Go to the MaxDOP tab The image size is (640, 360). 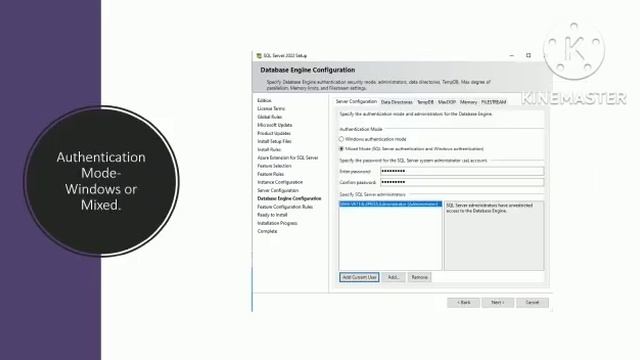pyautogui.click(x=447, y=102)
